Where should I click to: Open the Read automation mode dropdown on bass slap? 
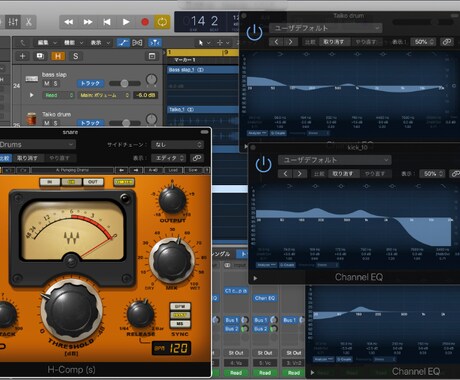[x=58, y=95]
